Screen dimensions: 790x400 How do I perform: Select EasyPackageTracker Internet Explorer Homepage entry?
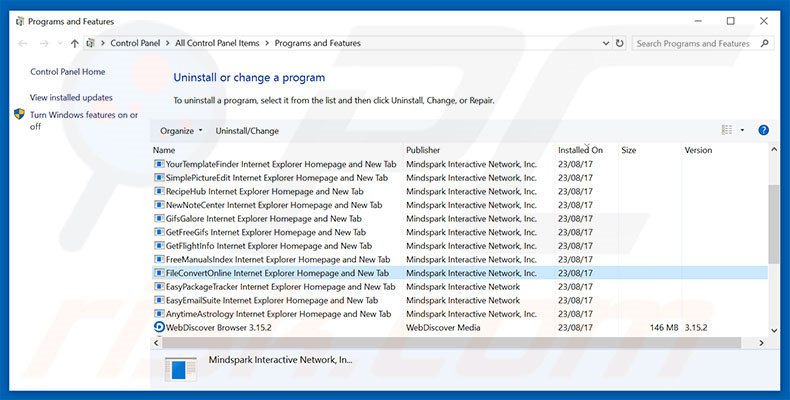281,287
